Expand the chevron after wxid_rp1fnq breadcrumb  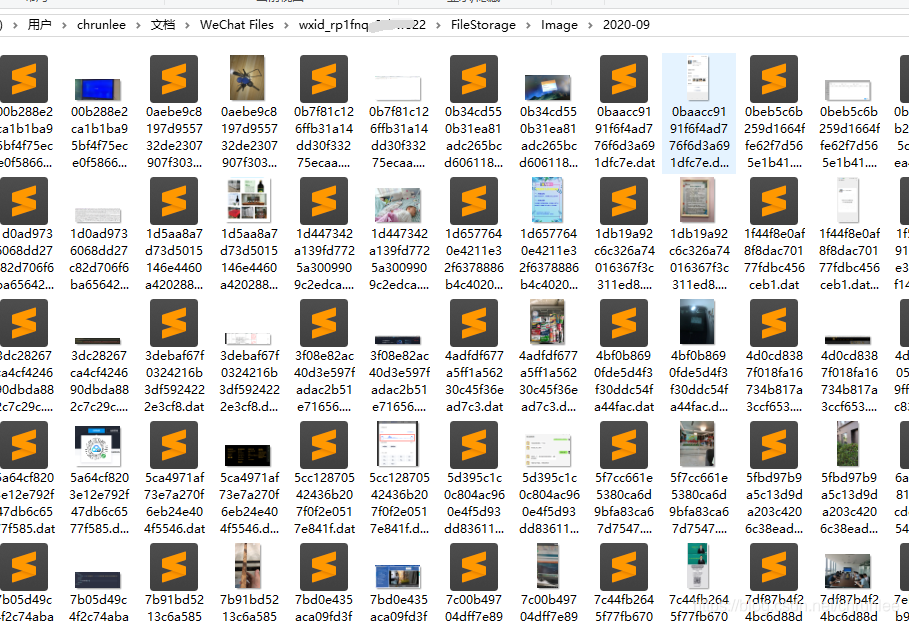(x=438, y=25)
